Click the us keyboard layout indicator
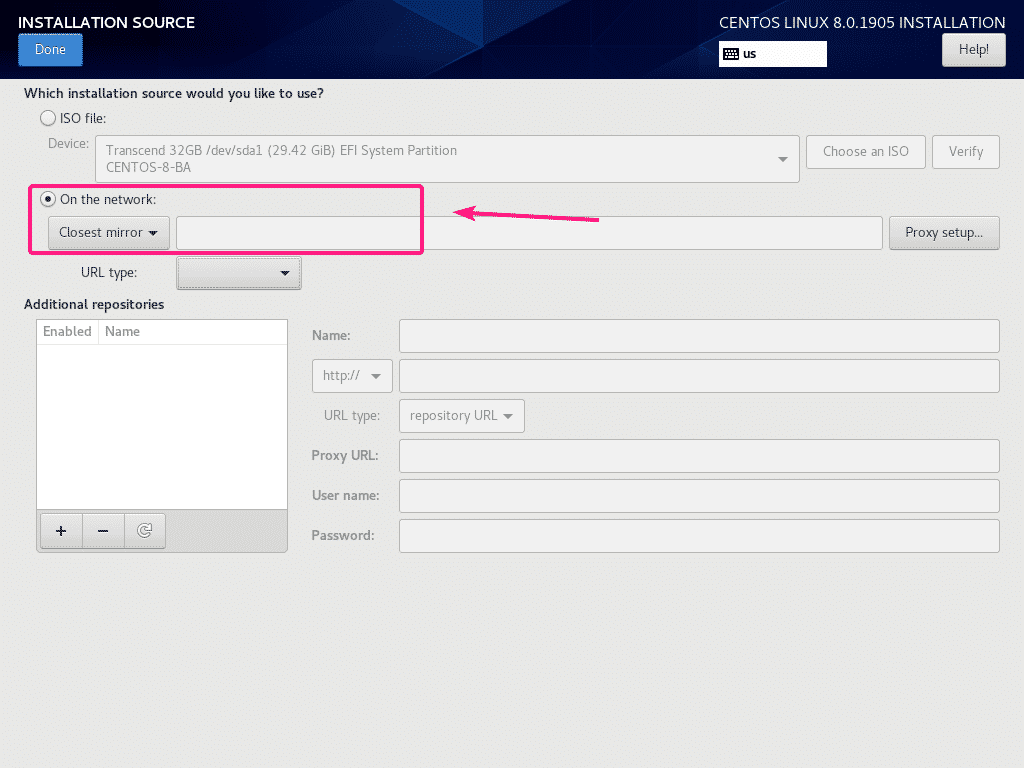The image size is (1024, 768). 772,53
